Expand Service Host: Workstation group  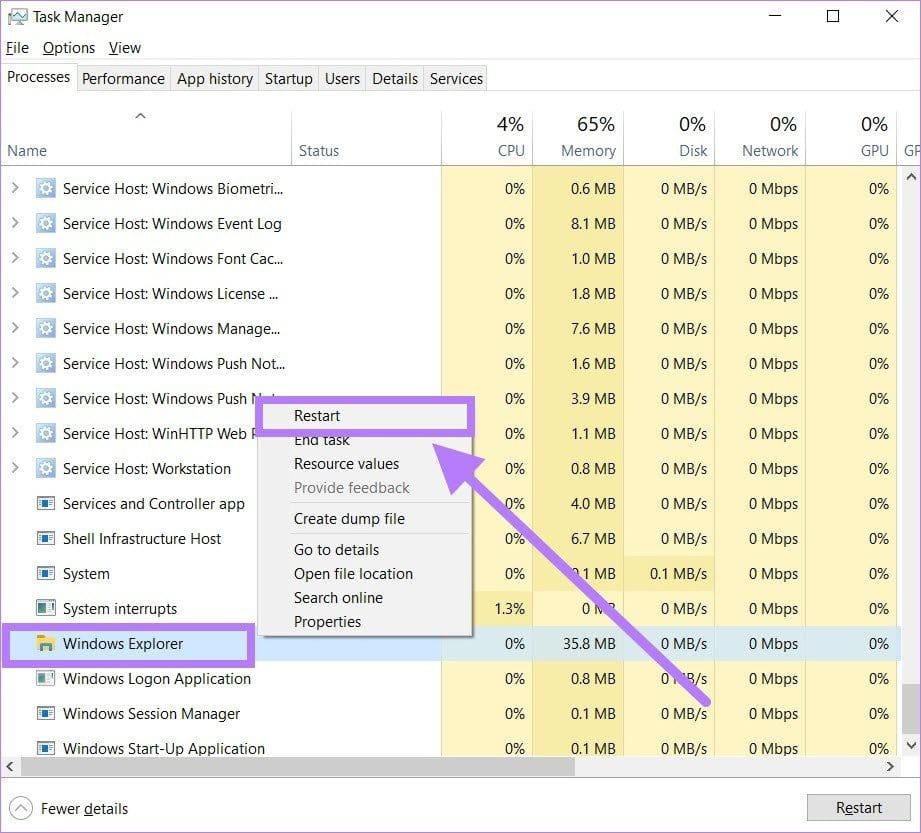point(15,468)
